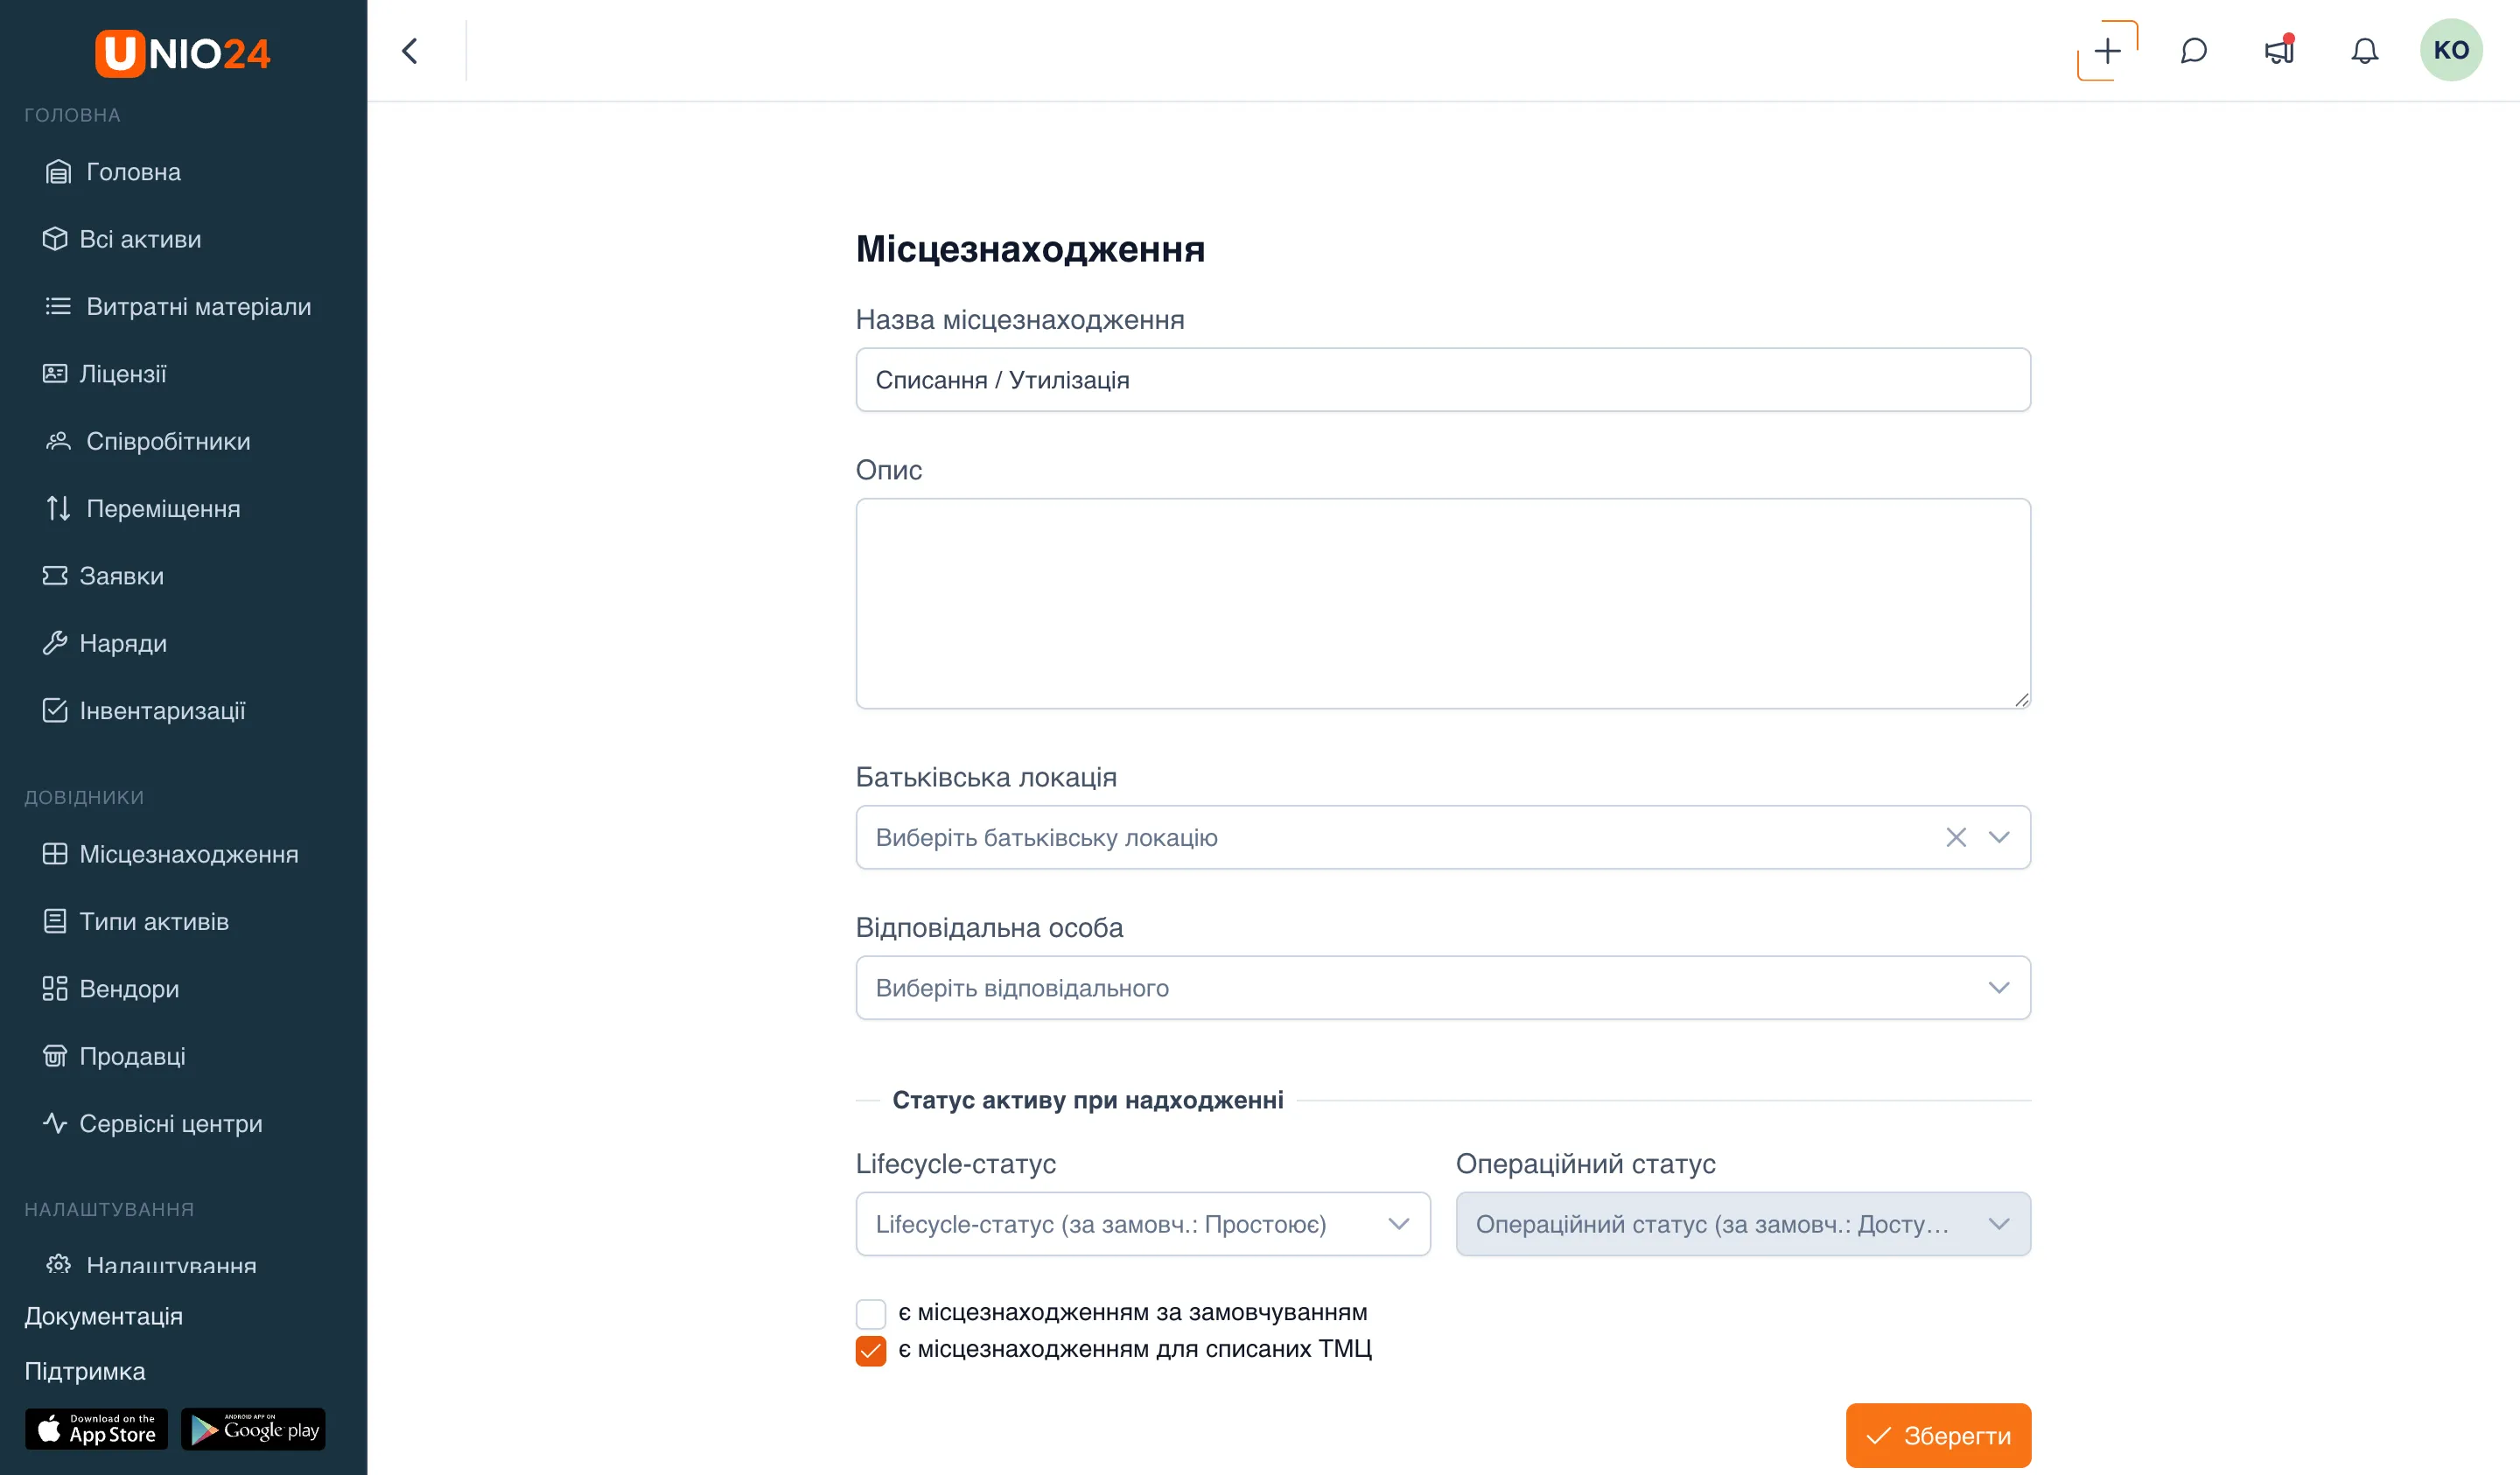Image resolution: width=2520 pixels, height=1475 pixels.
Task: Click the Зберегти save button
Action: [1938, 1435]
